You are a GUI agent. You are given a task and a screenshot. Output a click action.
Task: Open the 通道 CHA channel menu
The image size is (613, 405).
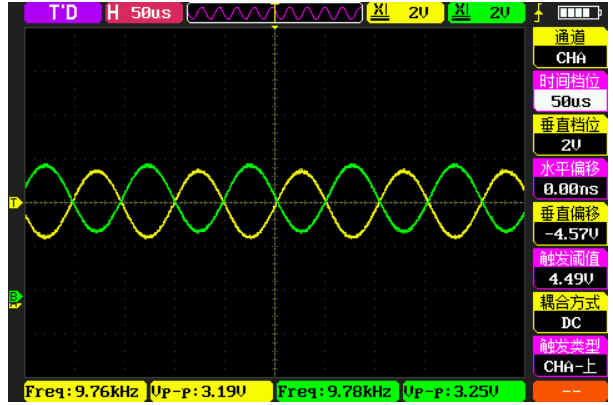point(570,48)
